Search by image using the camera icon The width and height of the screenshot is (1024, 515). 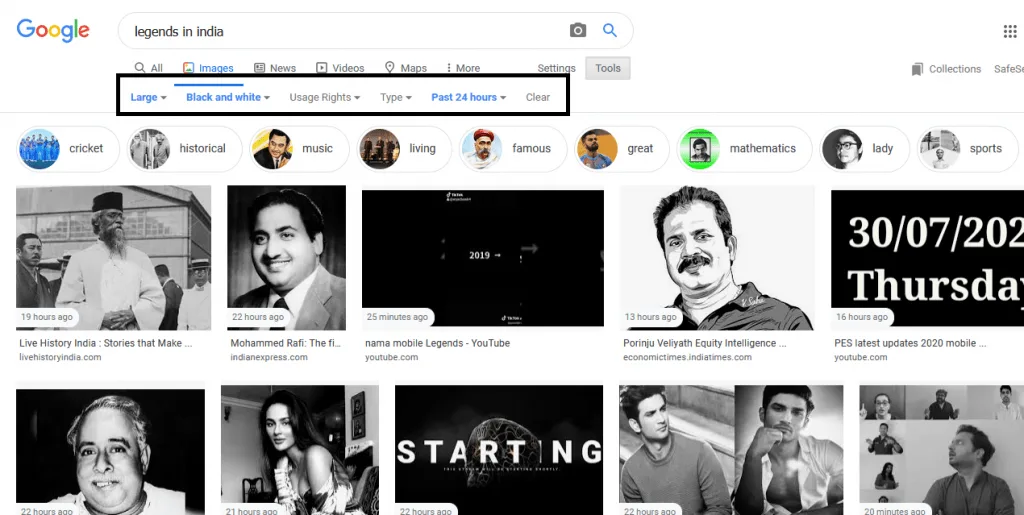tap(578, 31)
